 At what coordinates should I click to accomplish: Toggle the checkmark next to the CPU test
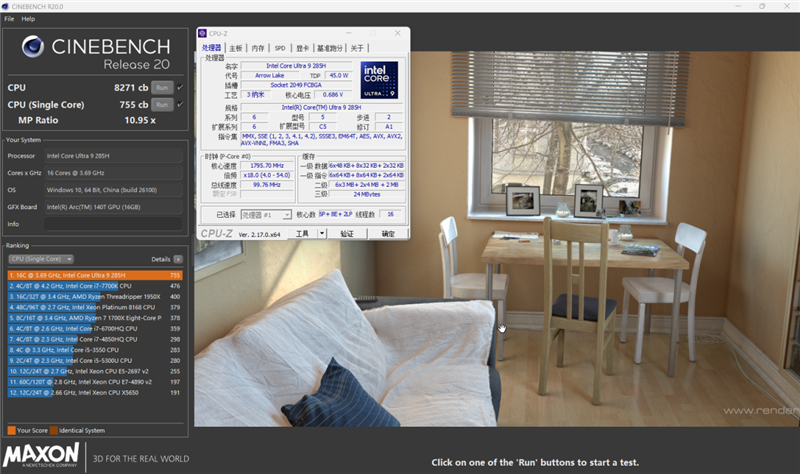coord(180,88)
